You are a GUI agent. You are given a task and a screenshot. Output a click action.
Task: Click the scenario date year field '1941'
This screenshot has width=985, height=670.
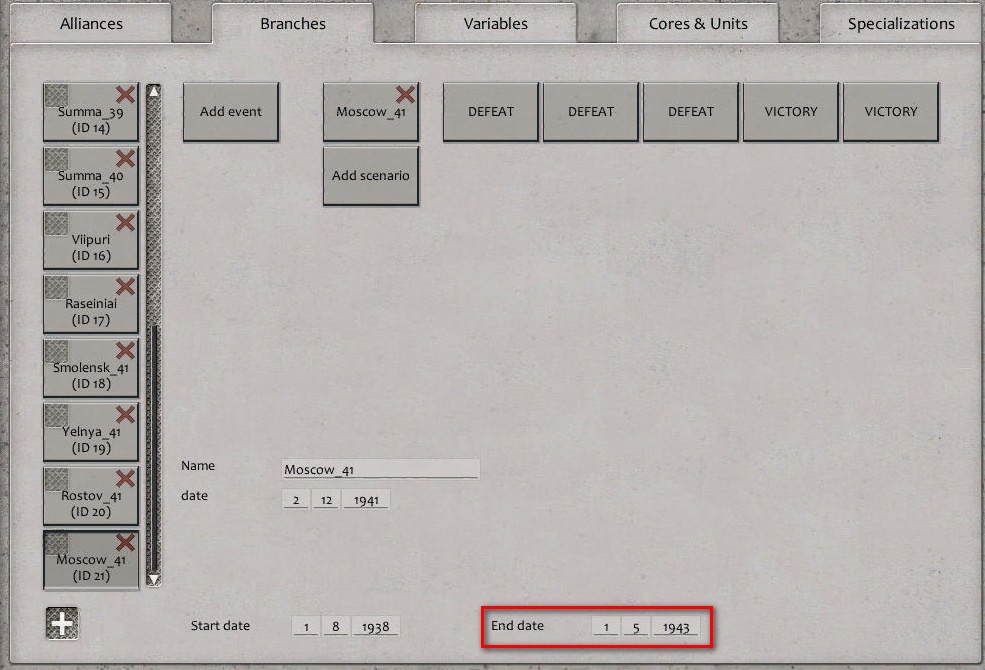coord(366,500)
